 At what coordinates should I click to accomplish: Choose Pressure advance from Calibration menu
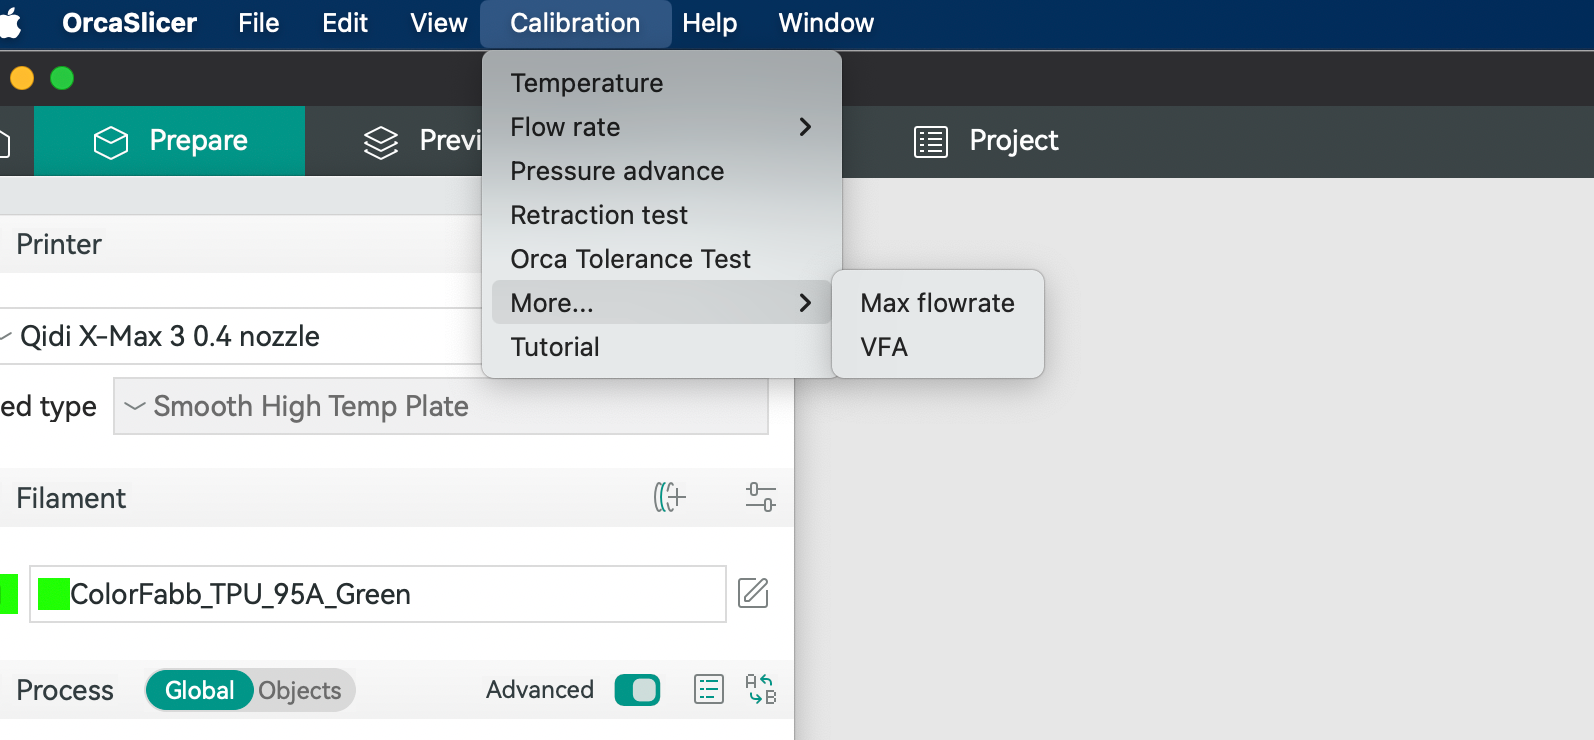(617, 171)
